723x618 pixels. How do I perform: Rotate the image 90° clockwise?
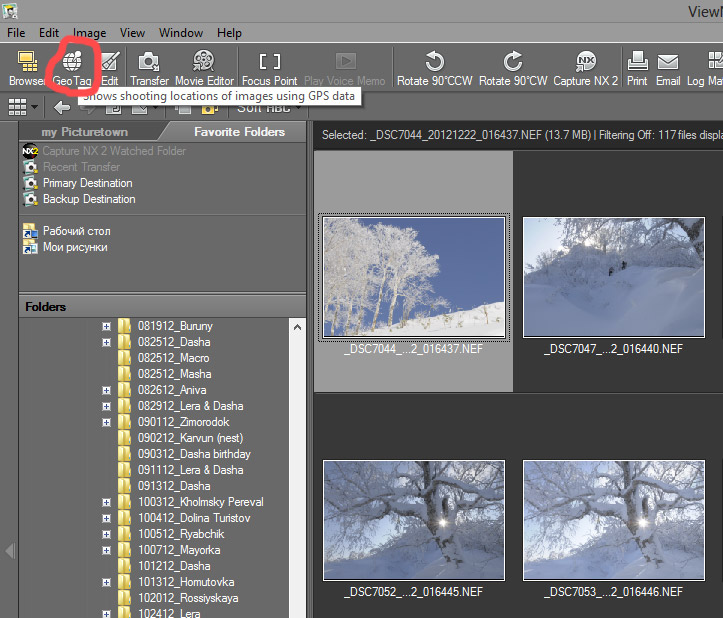(513, 68)
